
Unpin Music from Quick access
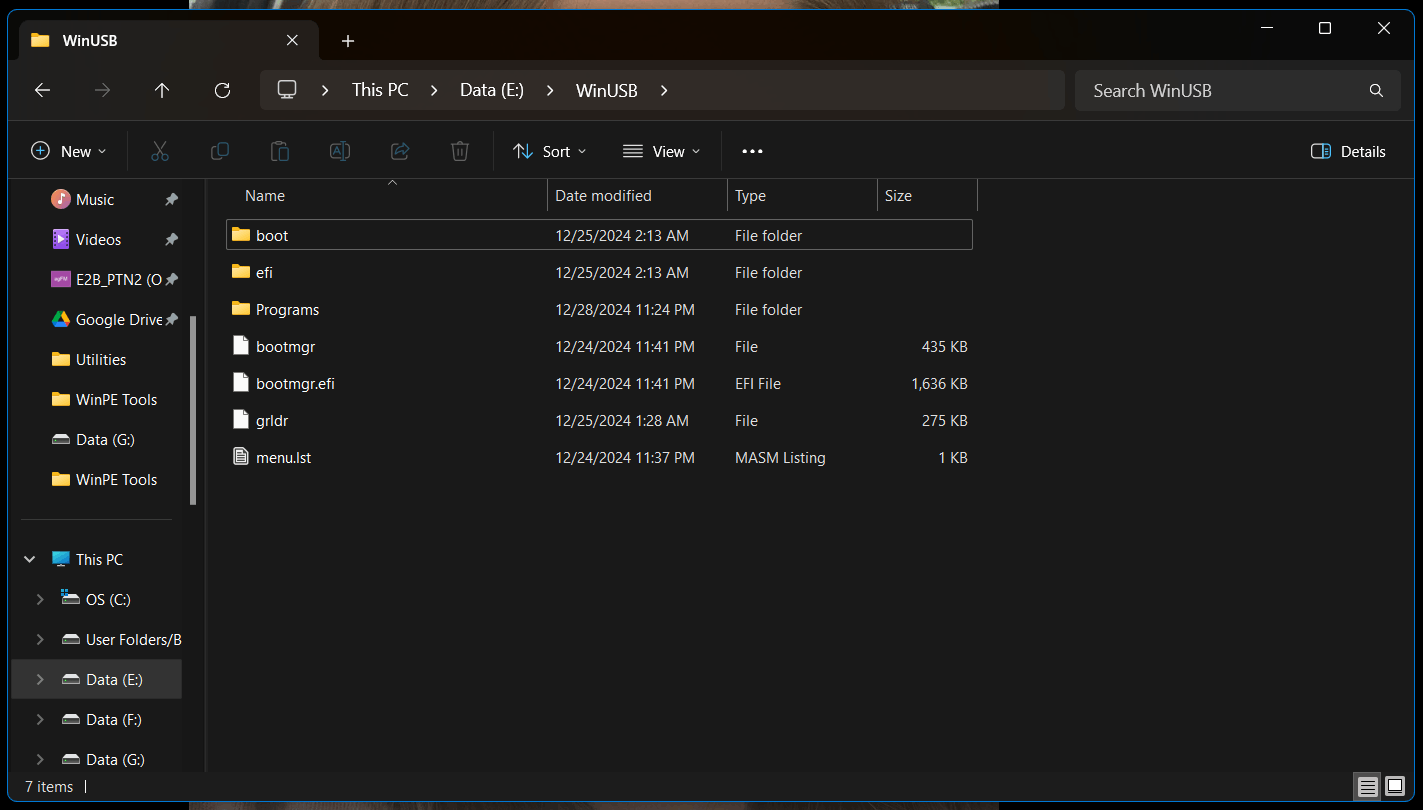tap(171, 200)
